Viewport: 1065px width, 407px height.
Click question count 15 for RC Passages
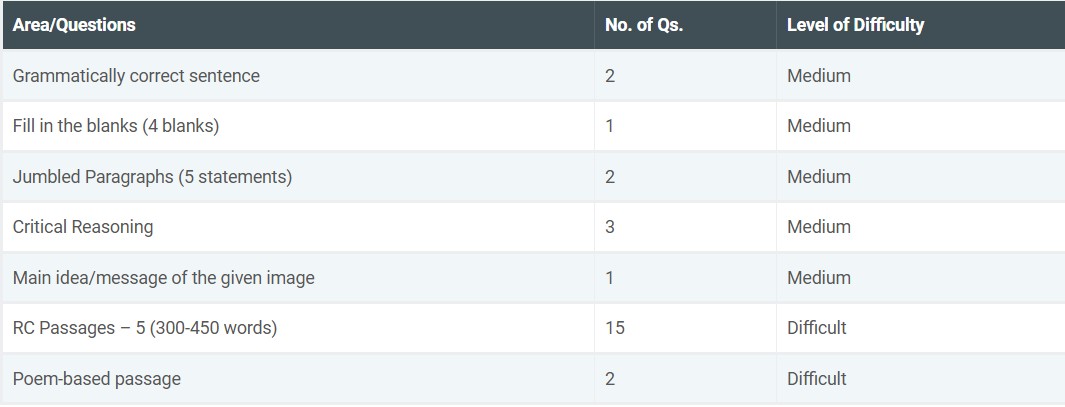tap(615, 328)
